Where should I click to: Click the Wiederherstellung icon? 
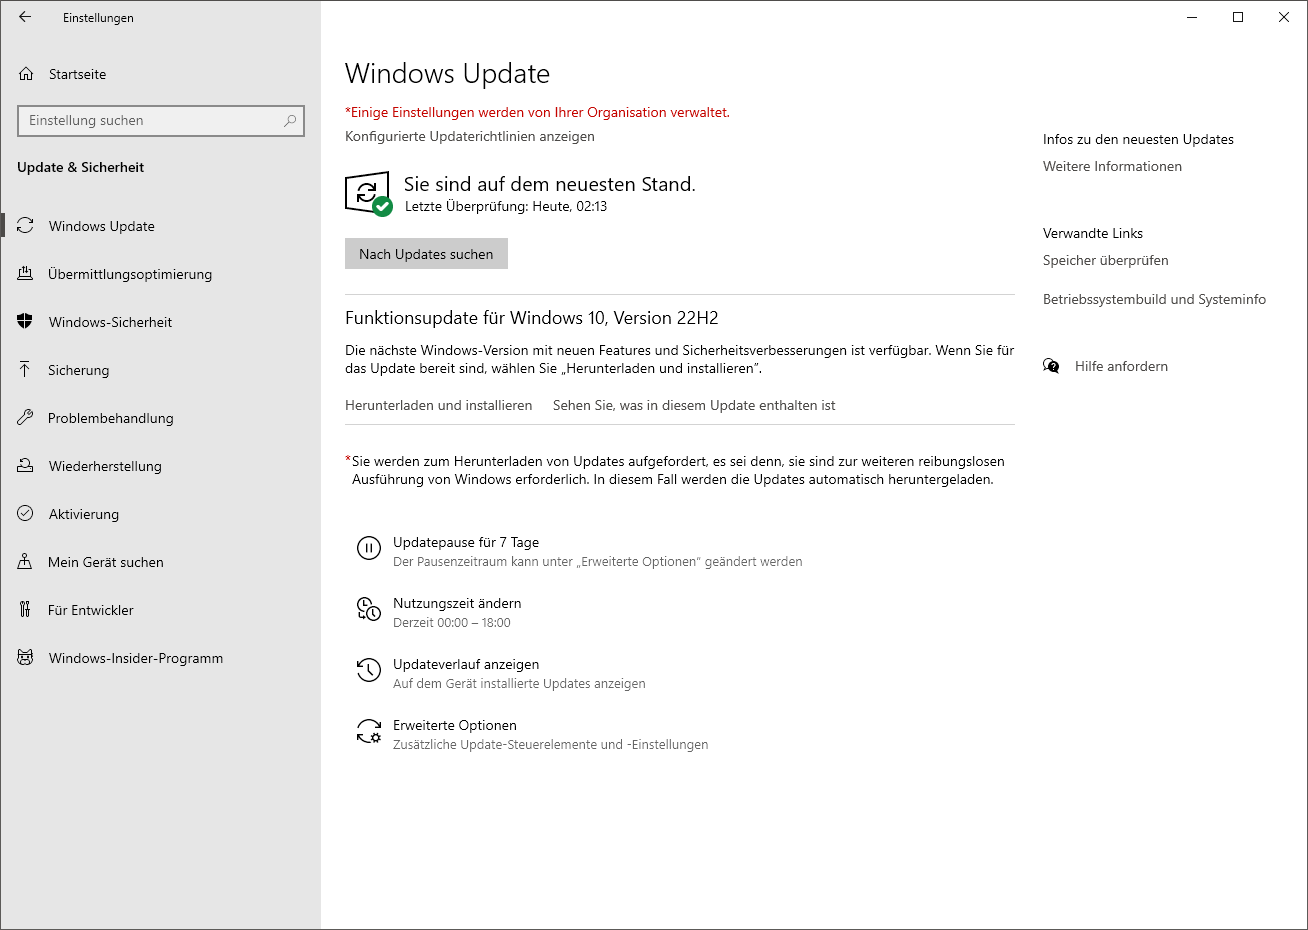[x=25, y=466]
